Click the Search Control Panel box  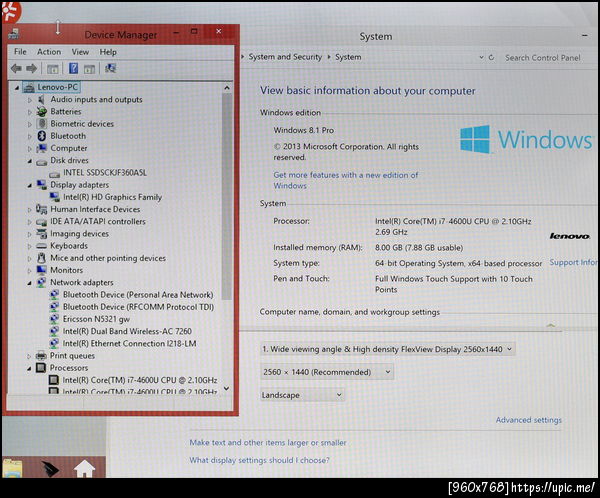coord(543,58)
